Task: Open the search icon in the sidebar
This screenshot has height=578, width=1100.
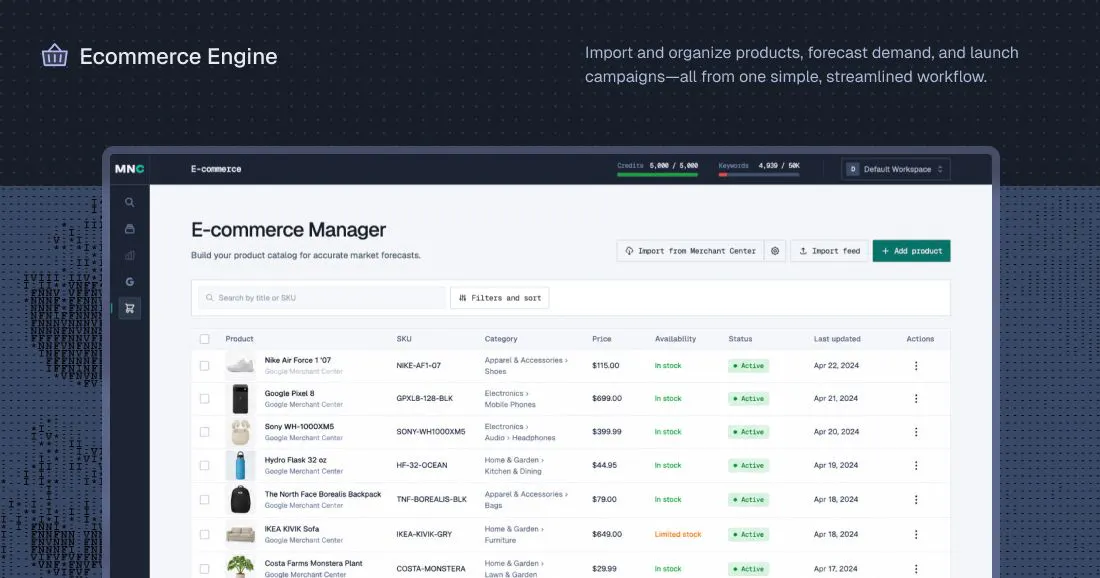Action: pyautogui.click(x=130, y=203)
